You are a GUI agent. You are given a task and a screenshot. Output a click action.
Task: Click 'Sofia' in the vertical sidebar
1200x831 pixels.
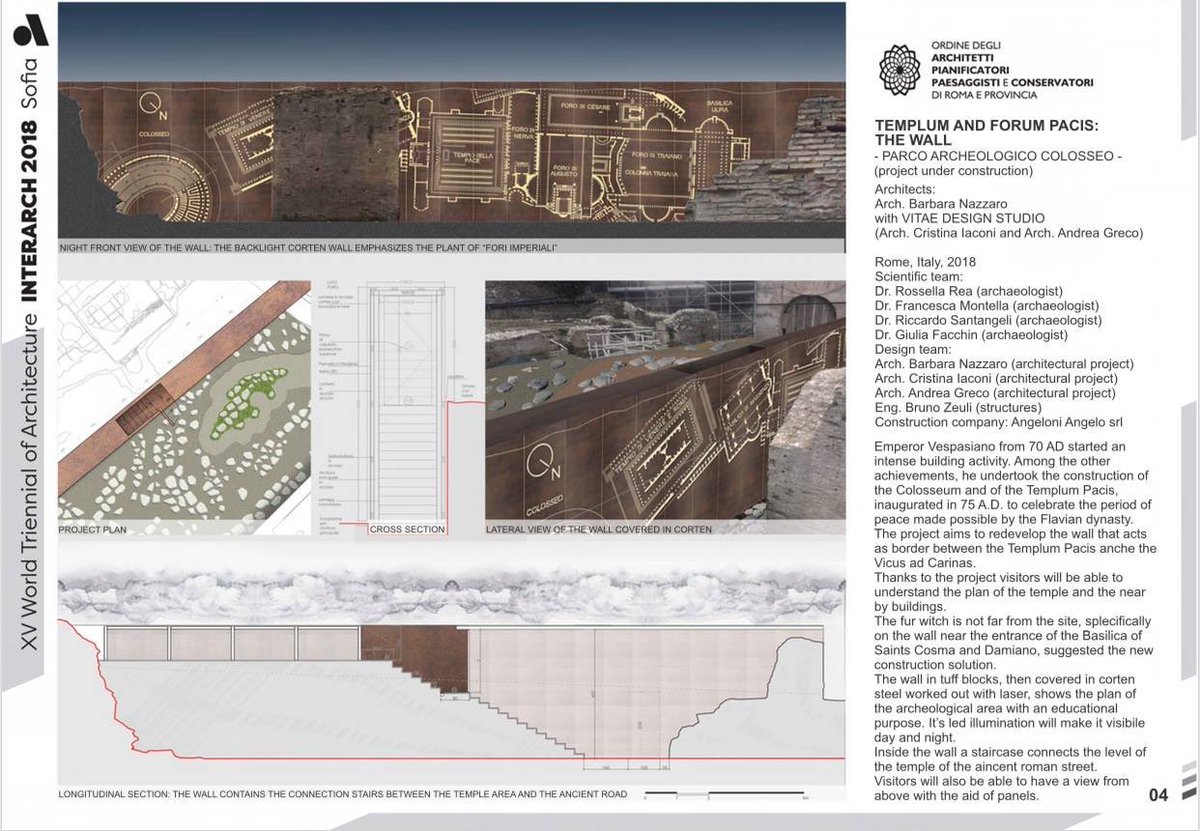(31, 83)
